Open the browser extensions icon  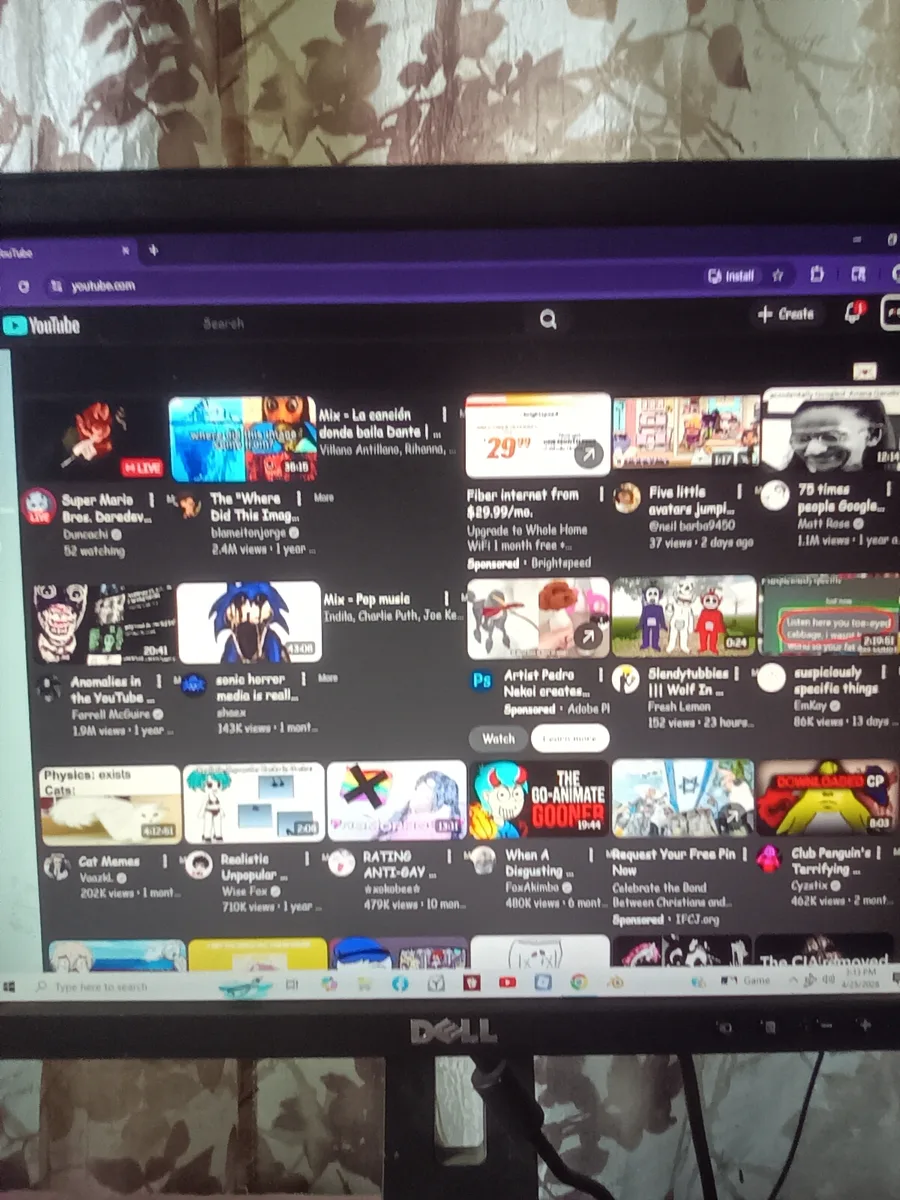(817, 274)
